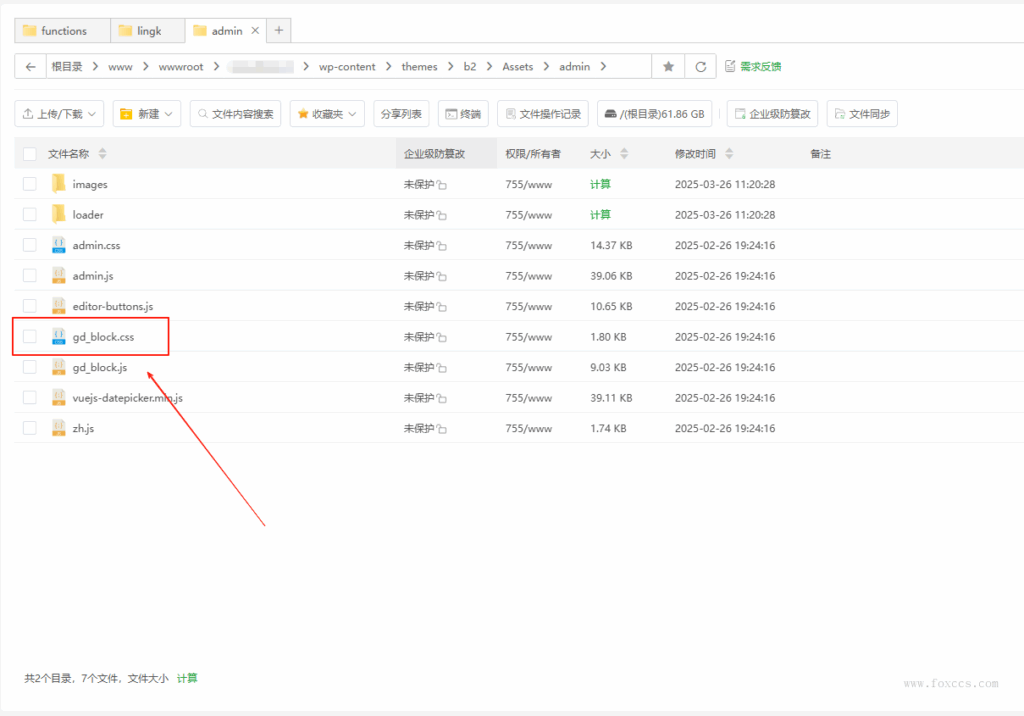Click the 权限/所有者 column header
Screen dimensions: 1024x716
(x=533, y=154)
